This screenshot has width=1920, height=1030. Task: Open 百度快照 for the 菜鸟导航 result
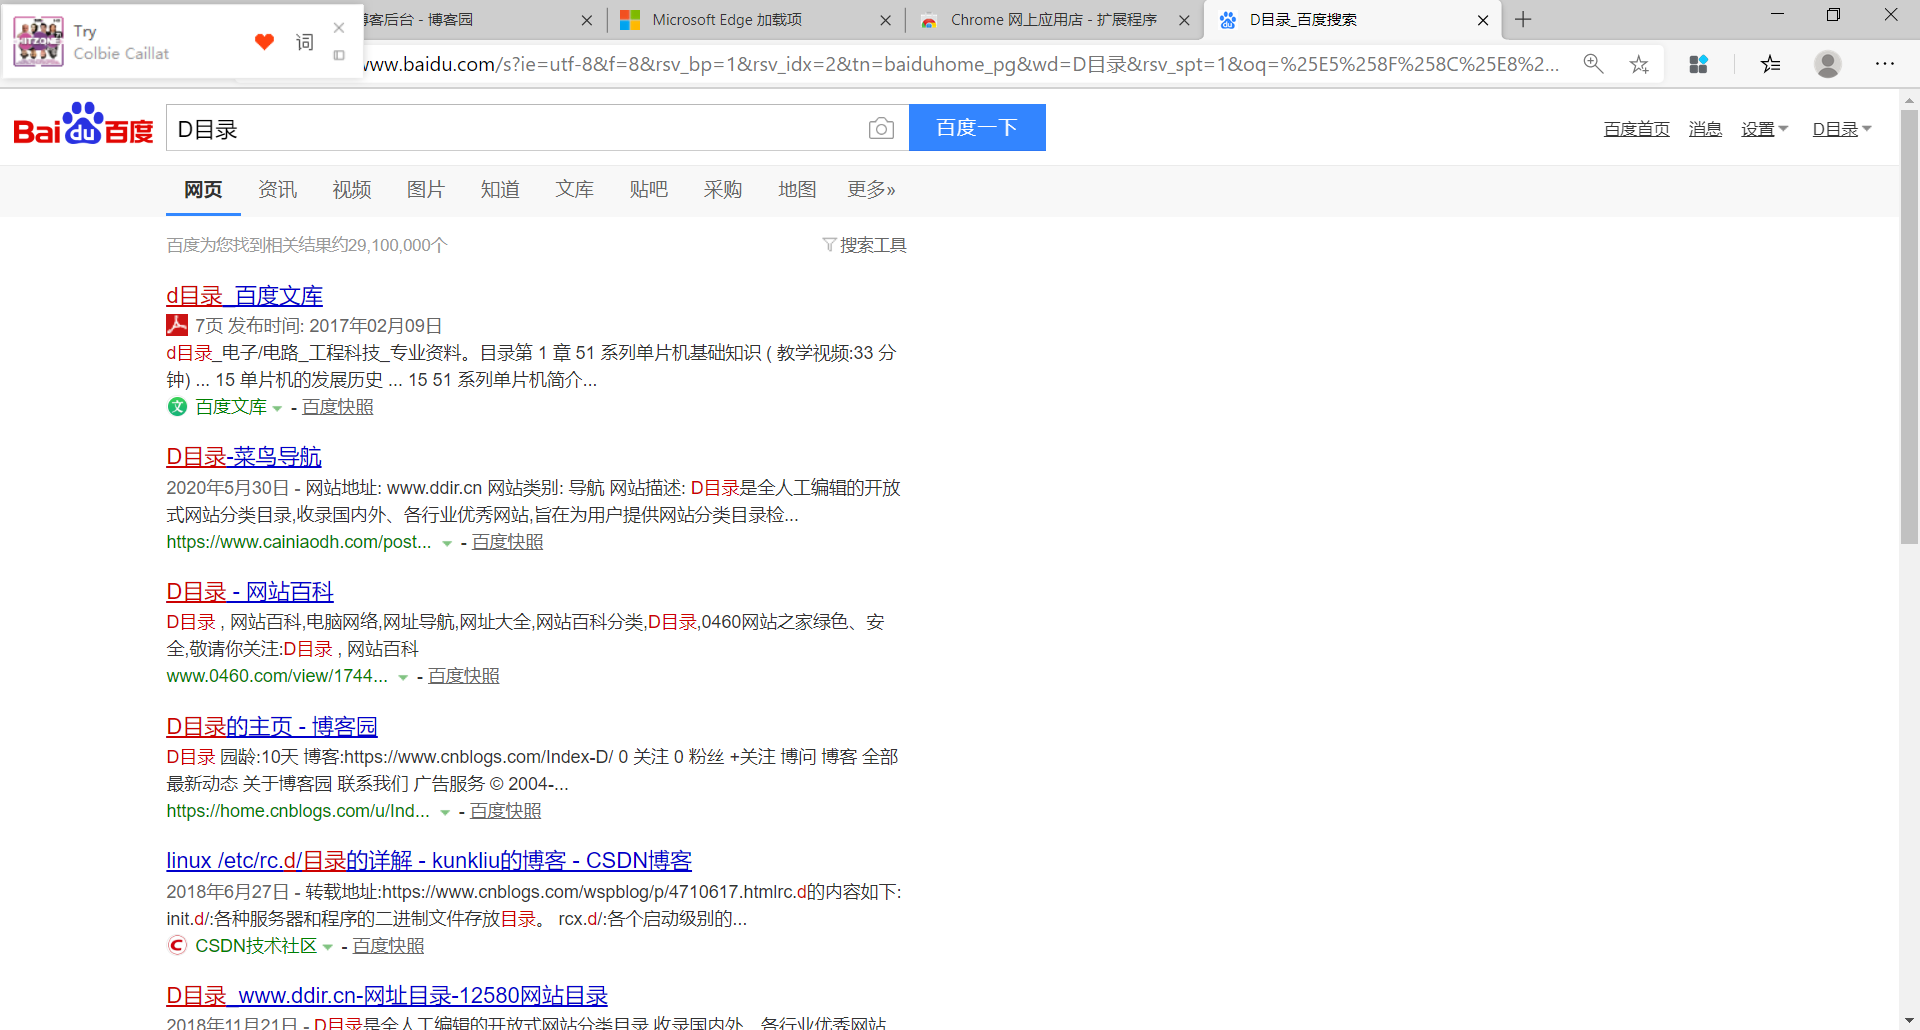508,542
